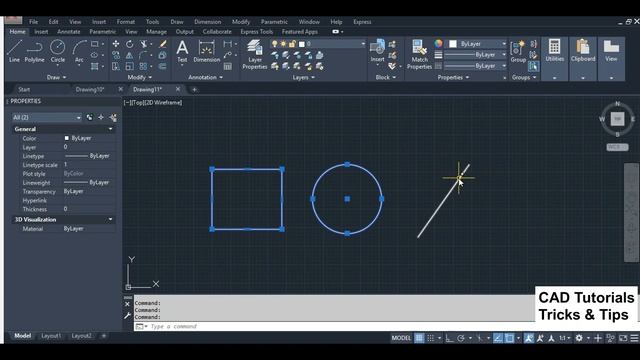Toggle drawing grid display in status bar

(x=419, y=338)
